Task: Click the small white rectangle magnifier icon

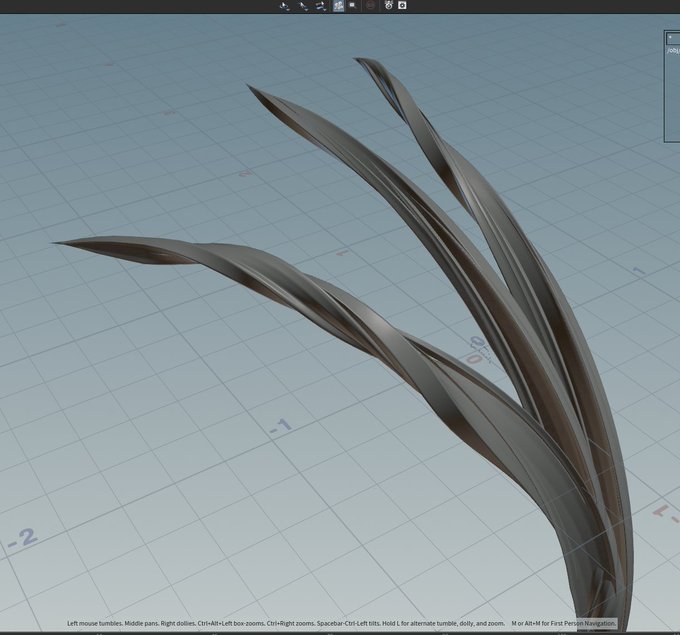Action: coord(353,5)
